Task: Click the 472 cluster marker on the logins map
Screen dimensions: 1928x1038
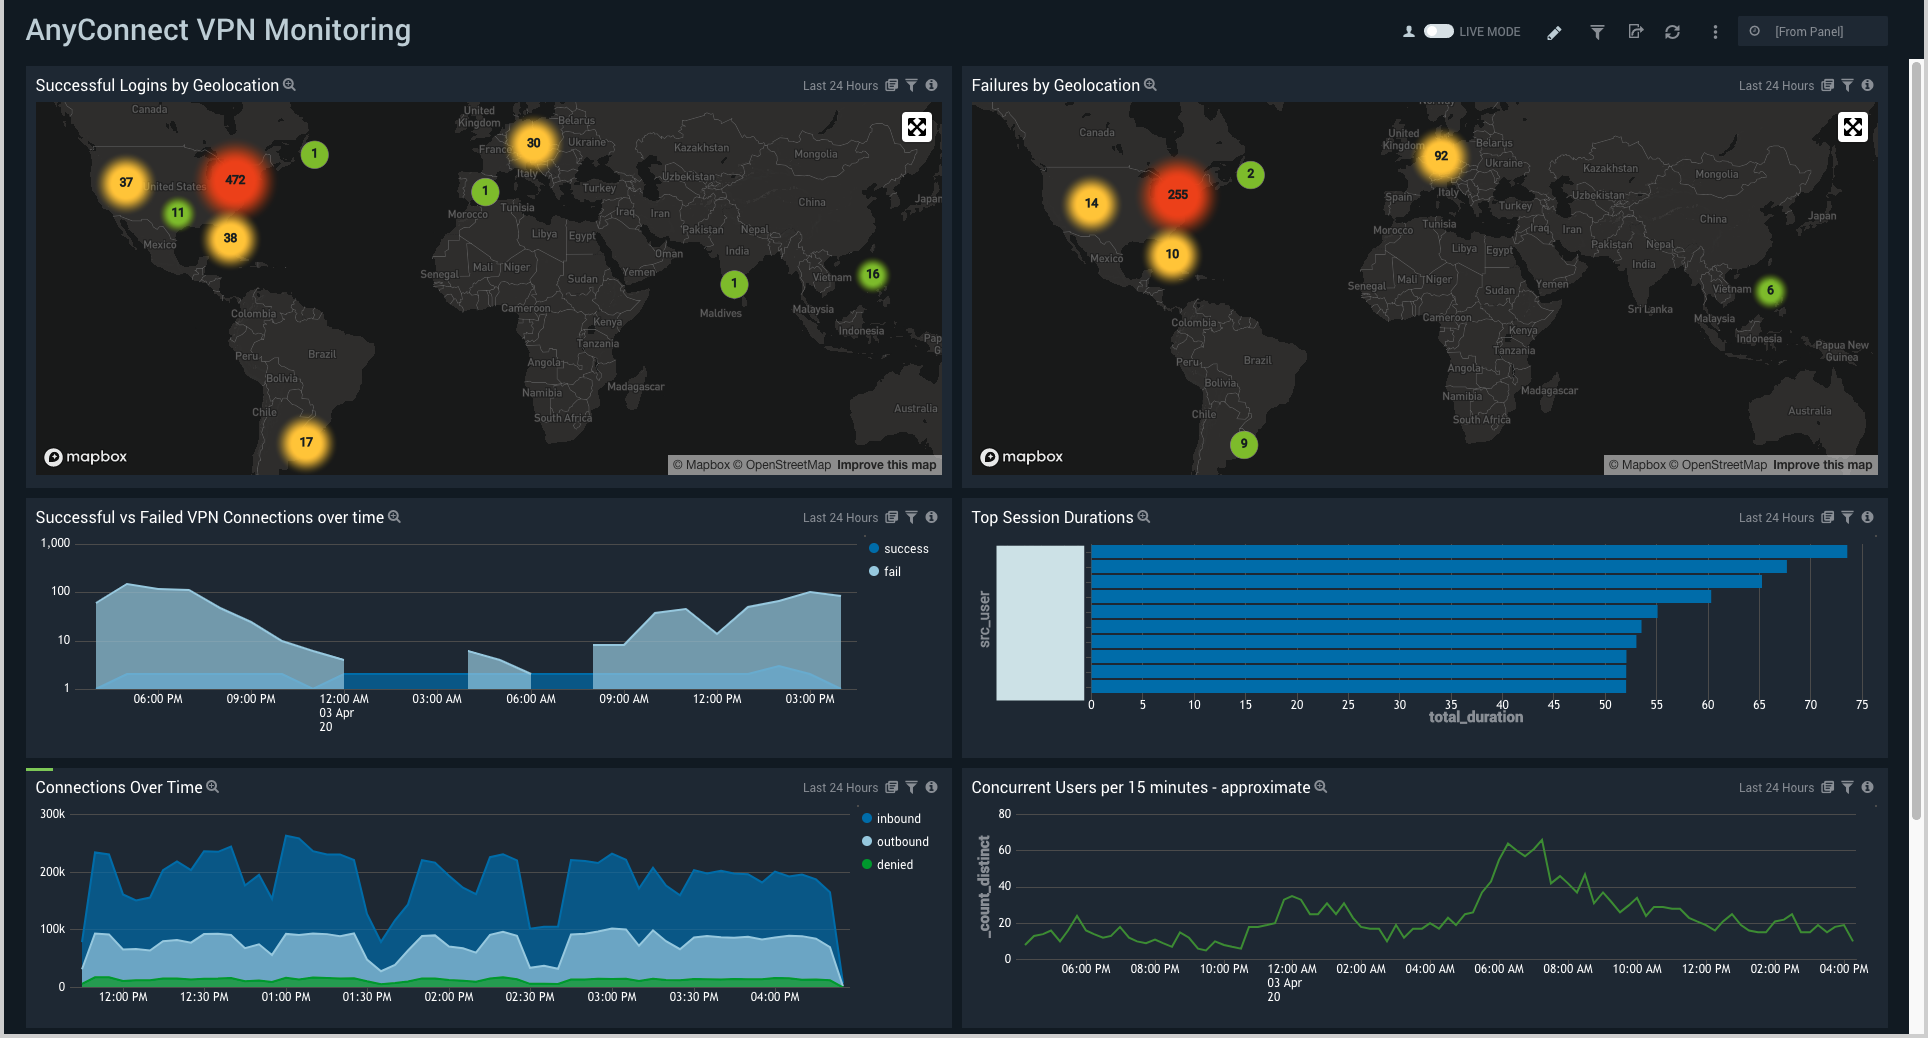Action: pyautogui.click(x=235, y=181)
